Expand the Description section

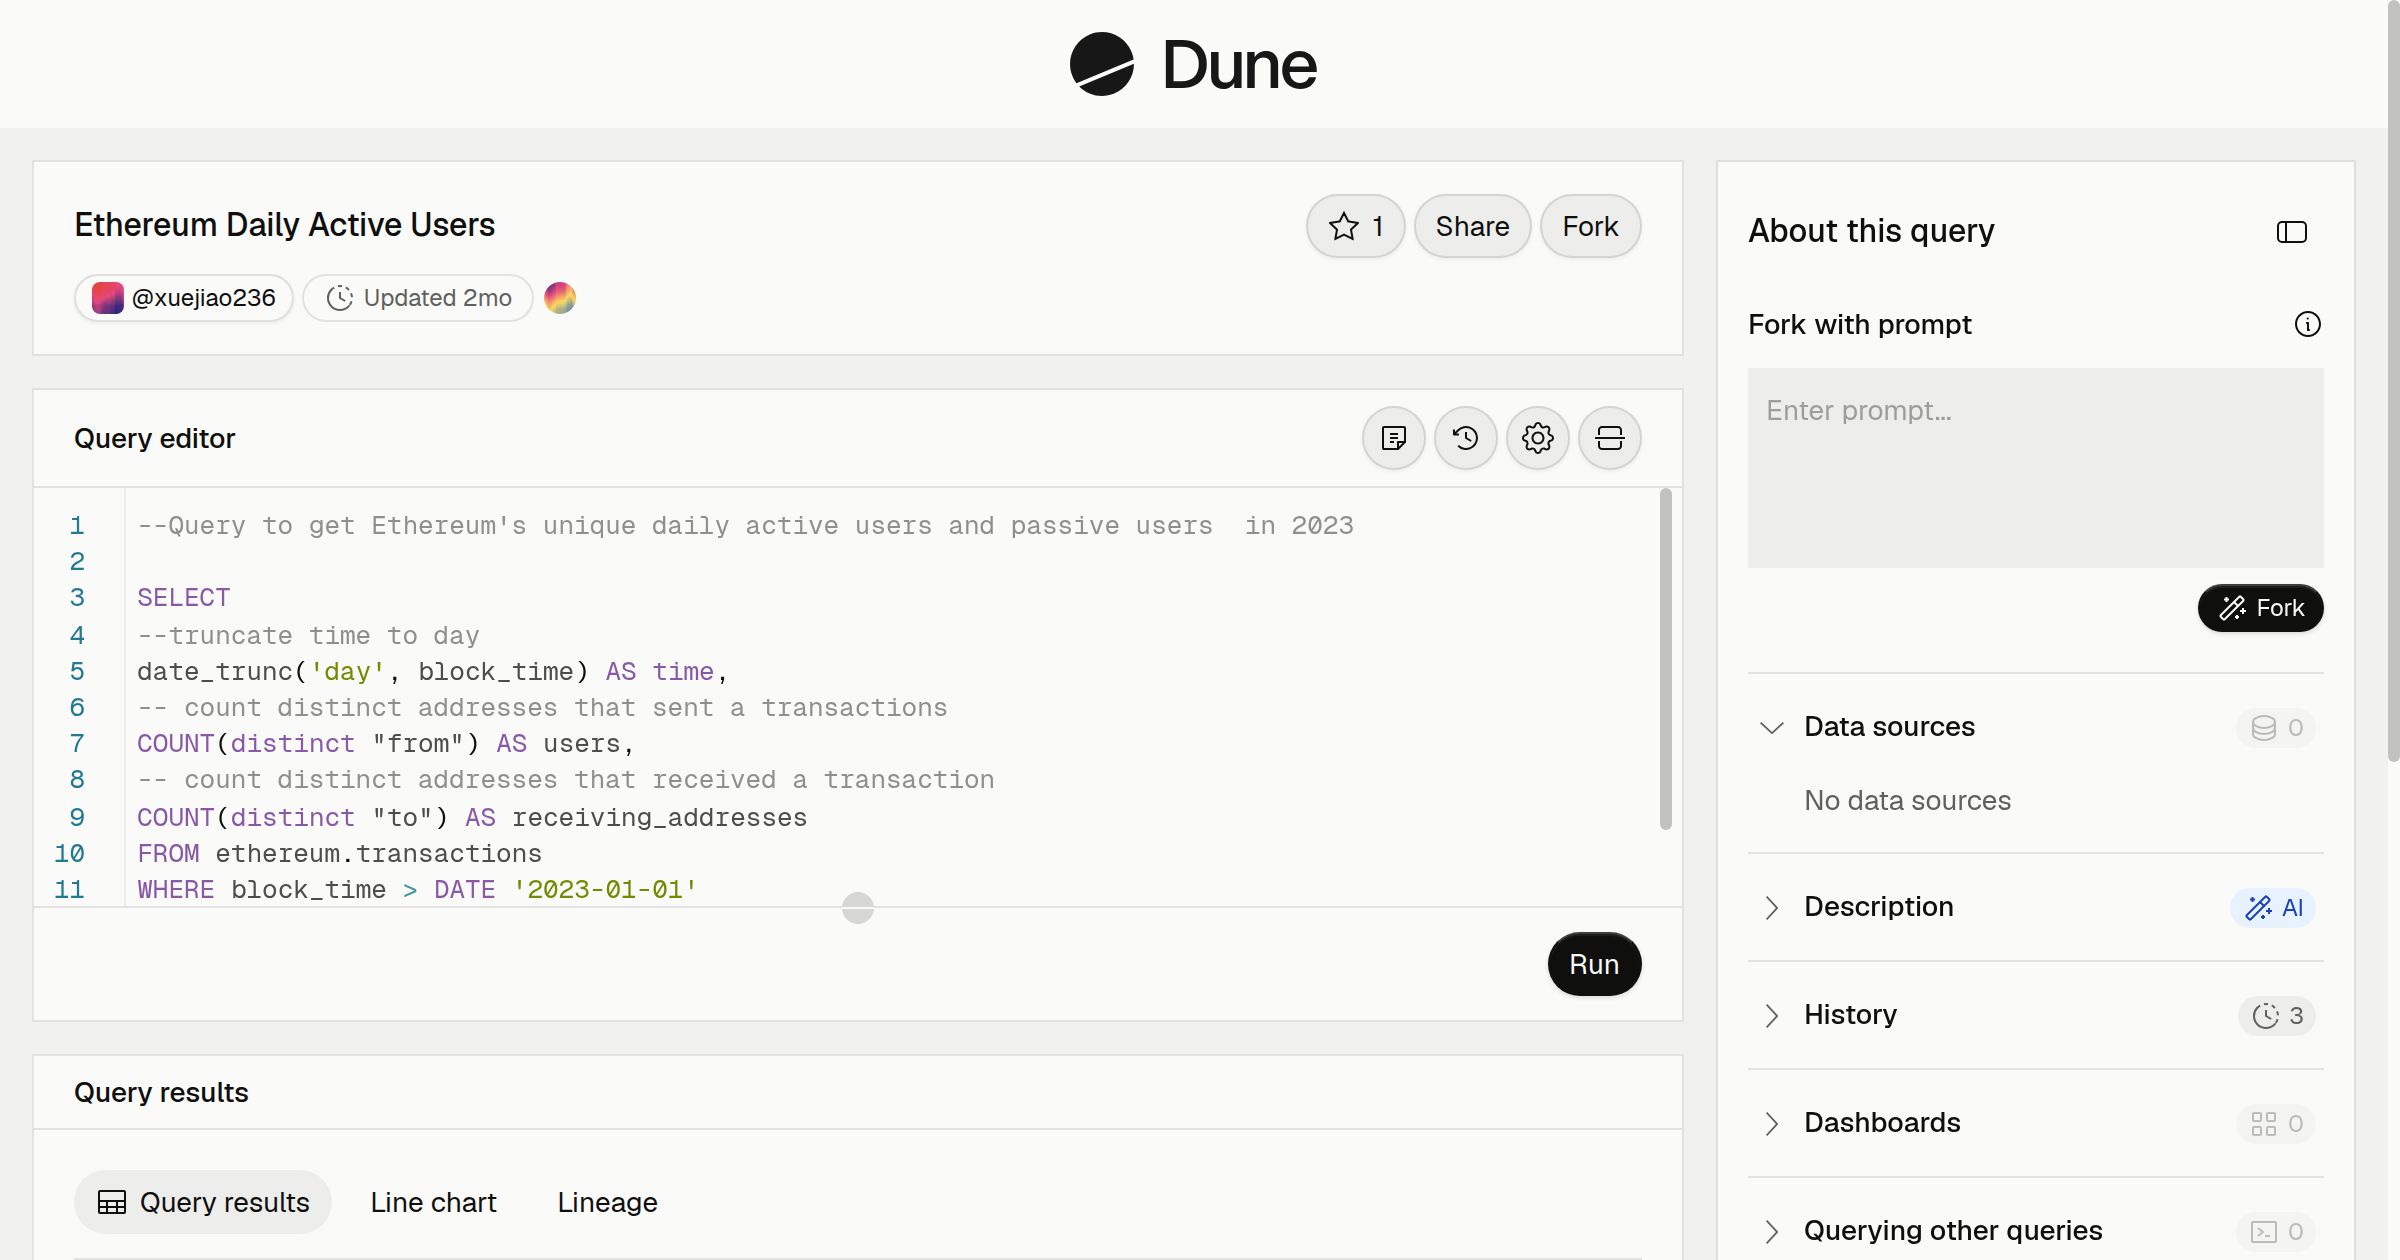pos(1772,907)
